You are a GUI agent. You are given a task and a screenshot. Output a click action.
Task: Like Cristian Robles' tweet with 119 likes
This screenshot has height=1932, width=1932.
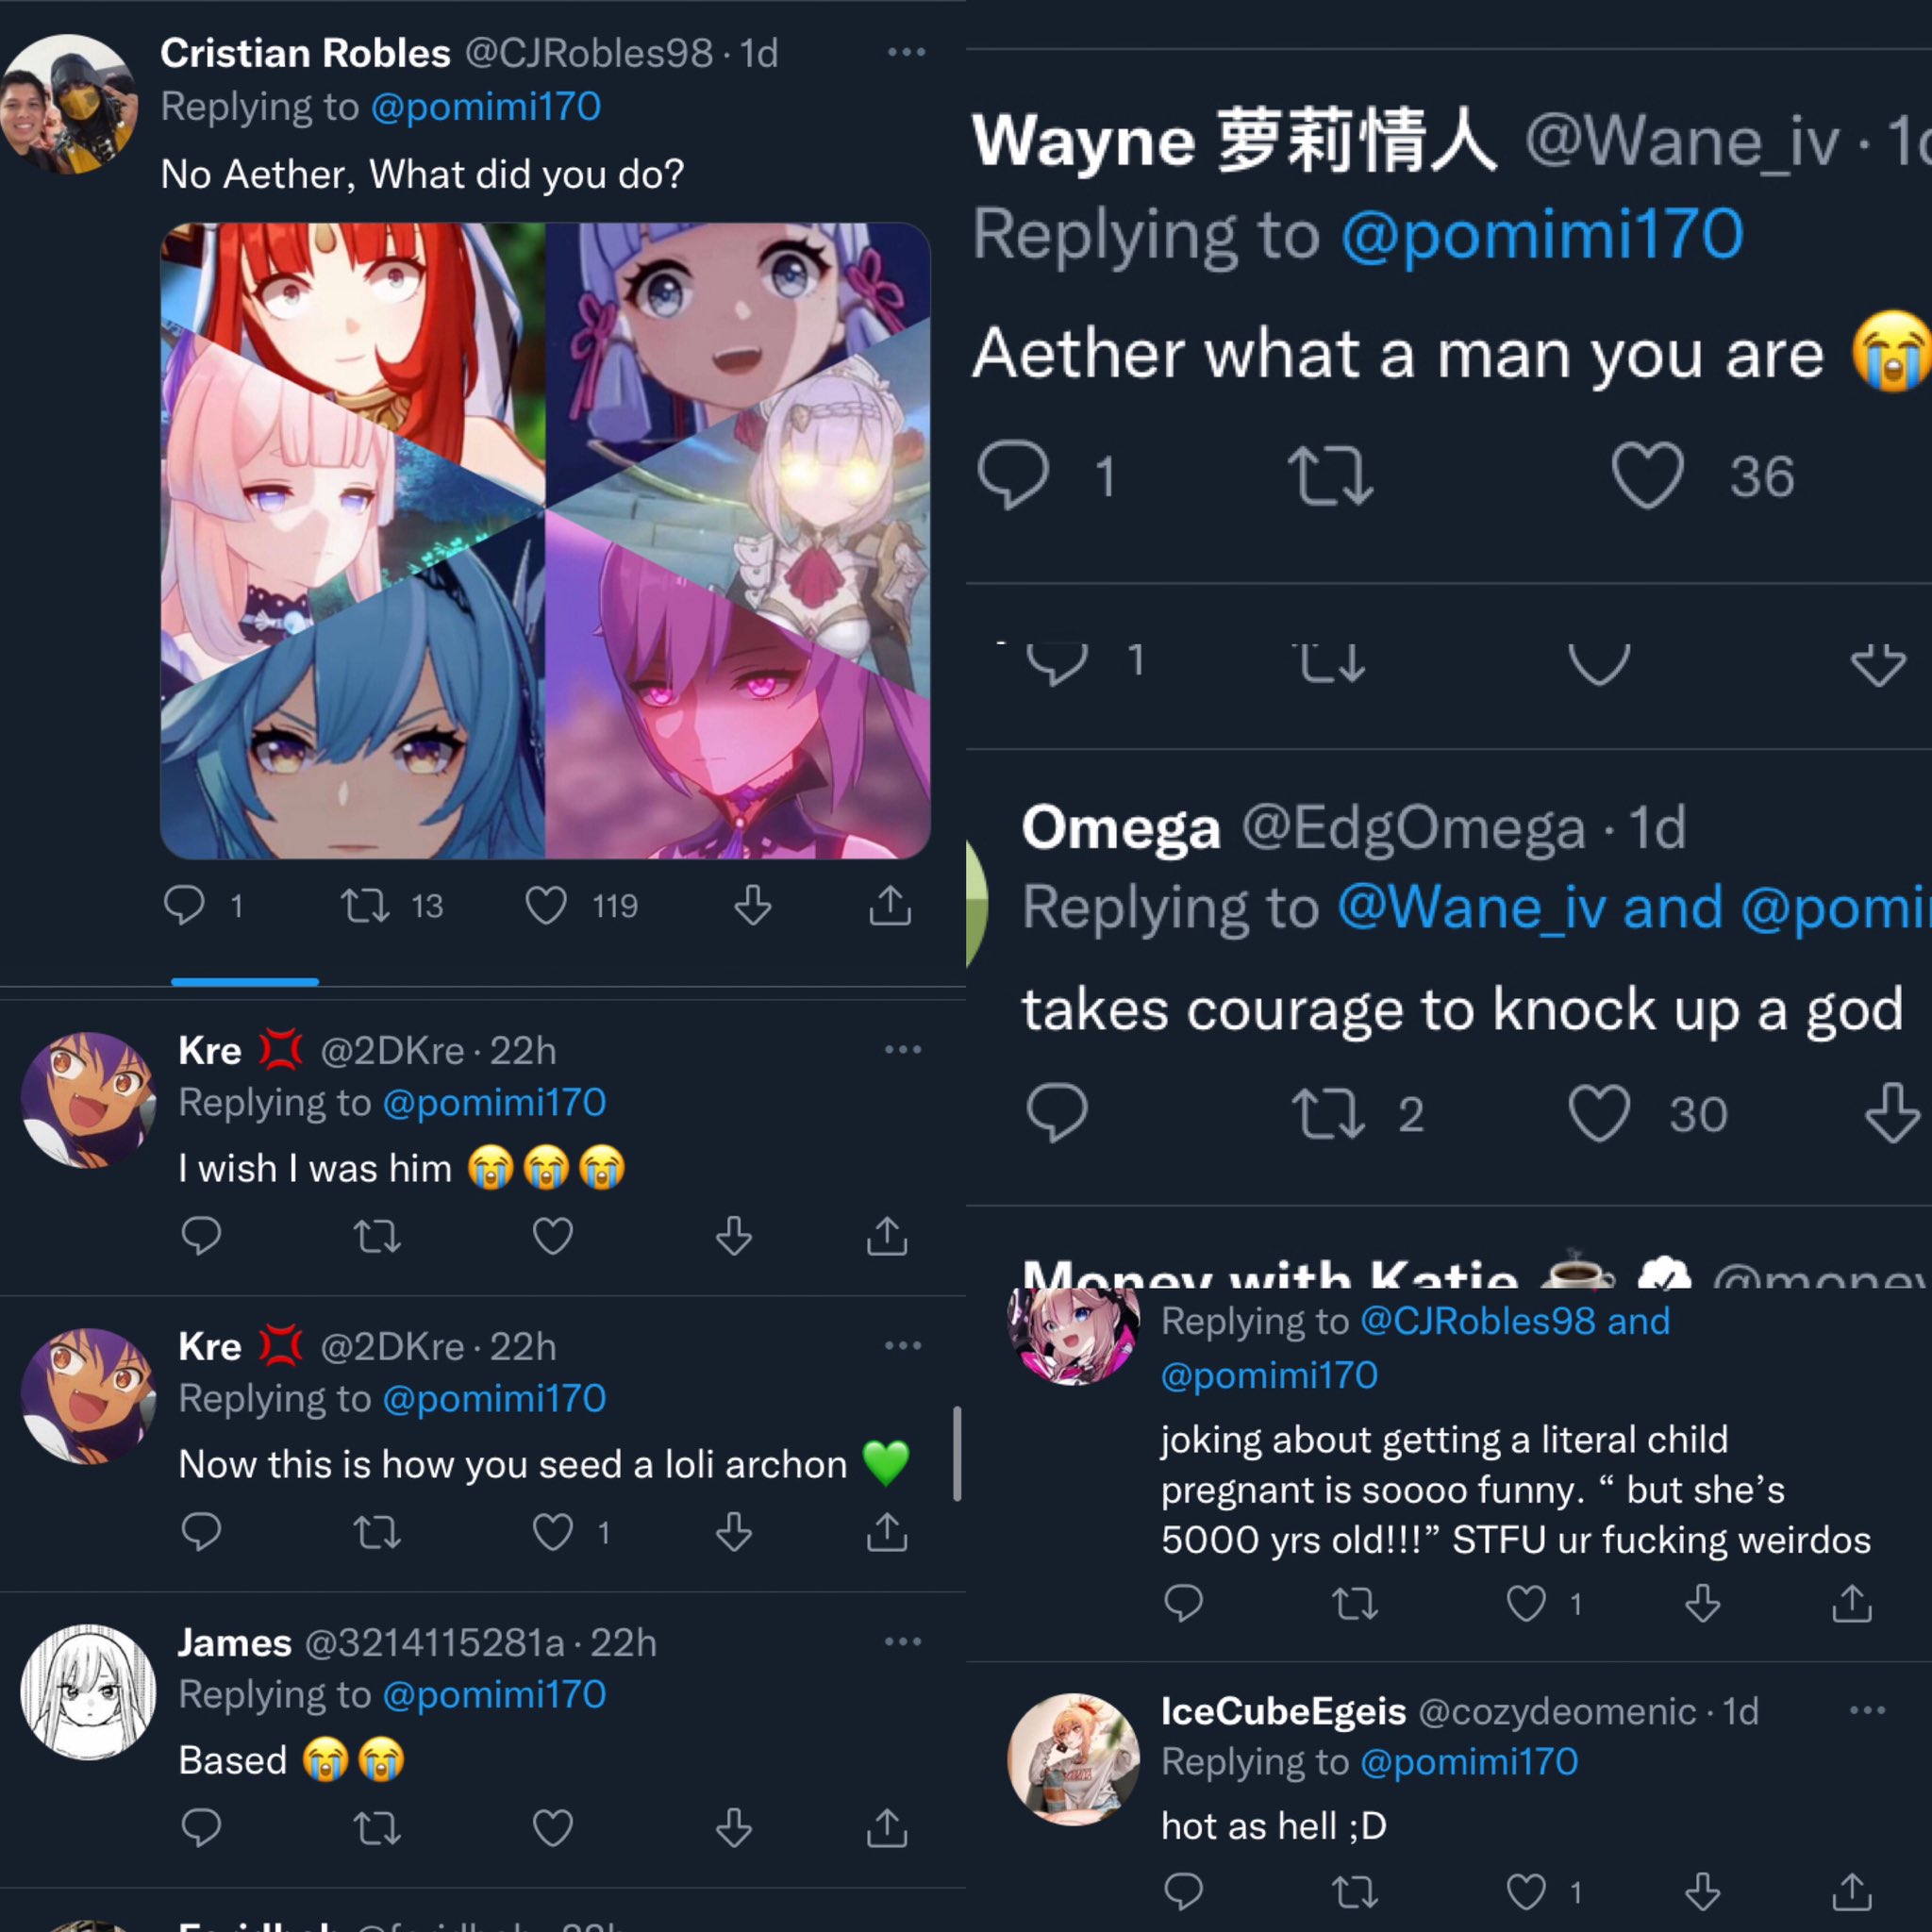pos(547,906)
